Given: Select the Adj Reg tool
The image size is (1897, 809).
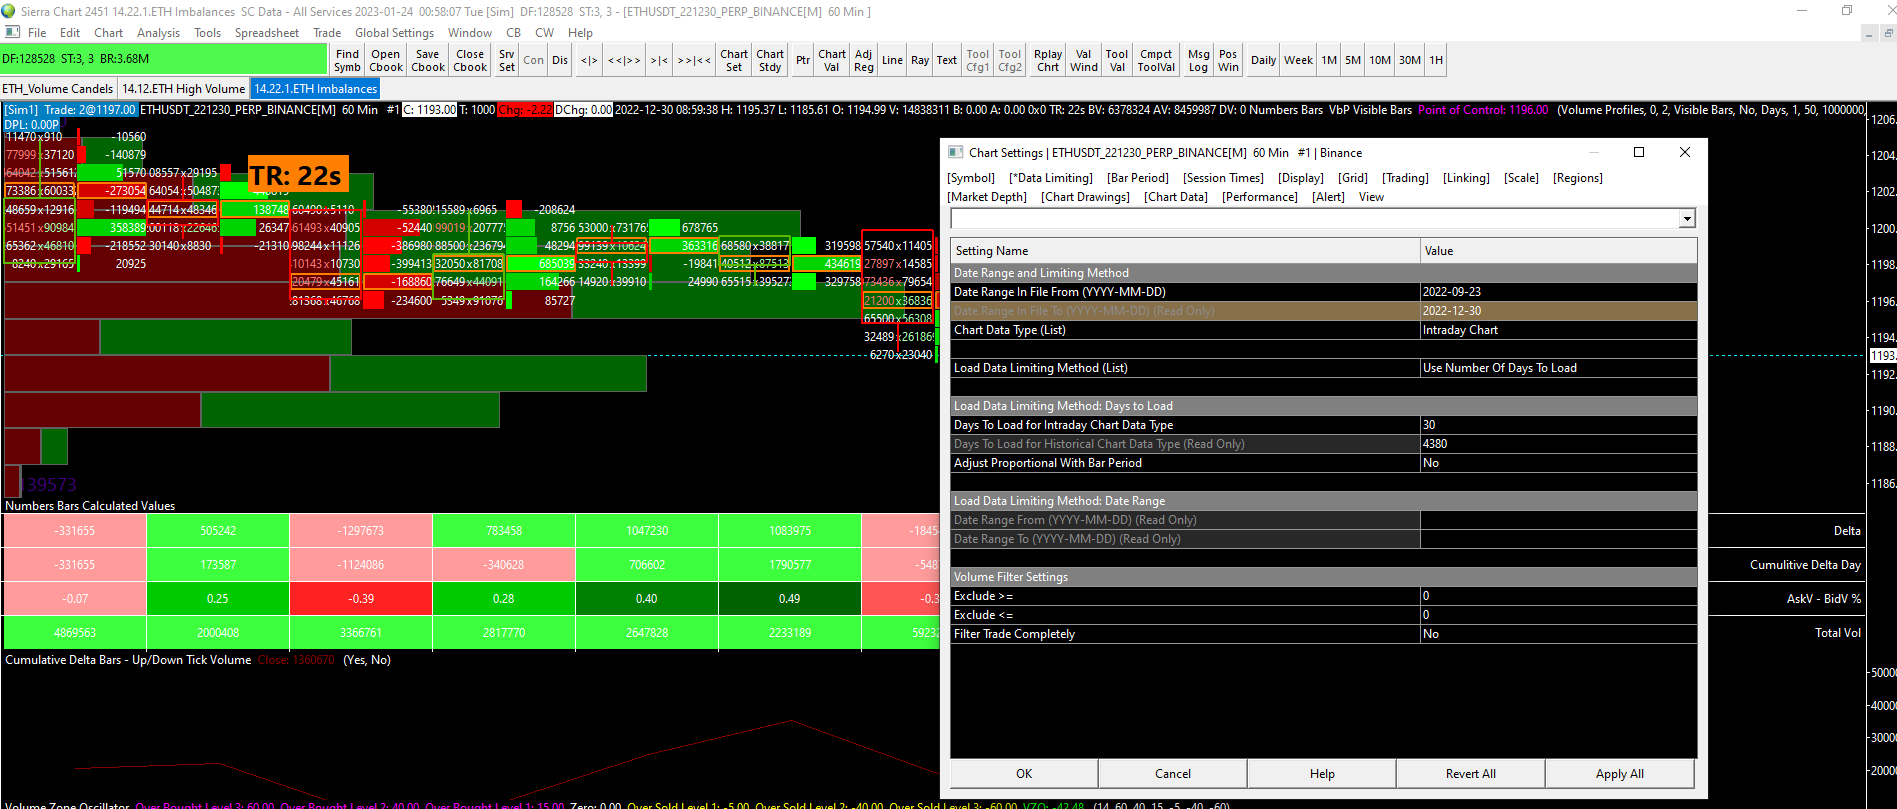Looking at the screenshot, I should 864,60.
